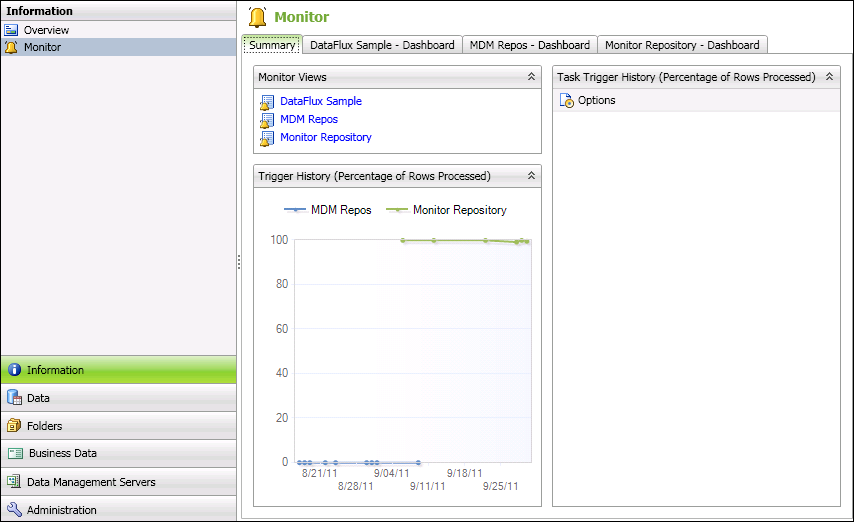854x522 pixels.
Task: Open the Data Management Servers pane
Action: (91, 482)
